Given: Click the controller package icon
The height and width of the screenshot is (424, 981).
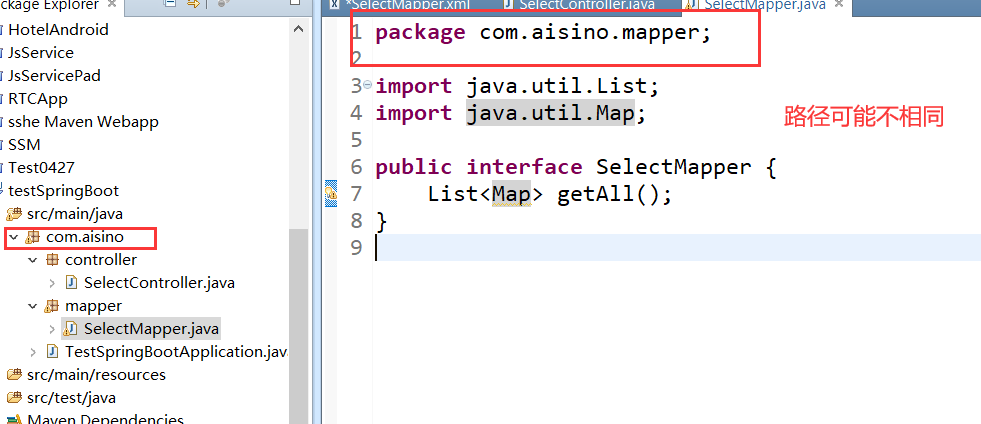Looking at the screenshot, I should tap(53, 260).
